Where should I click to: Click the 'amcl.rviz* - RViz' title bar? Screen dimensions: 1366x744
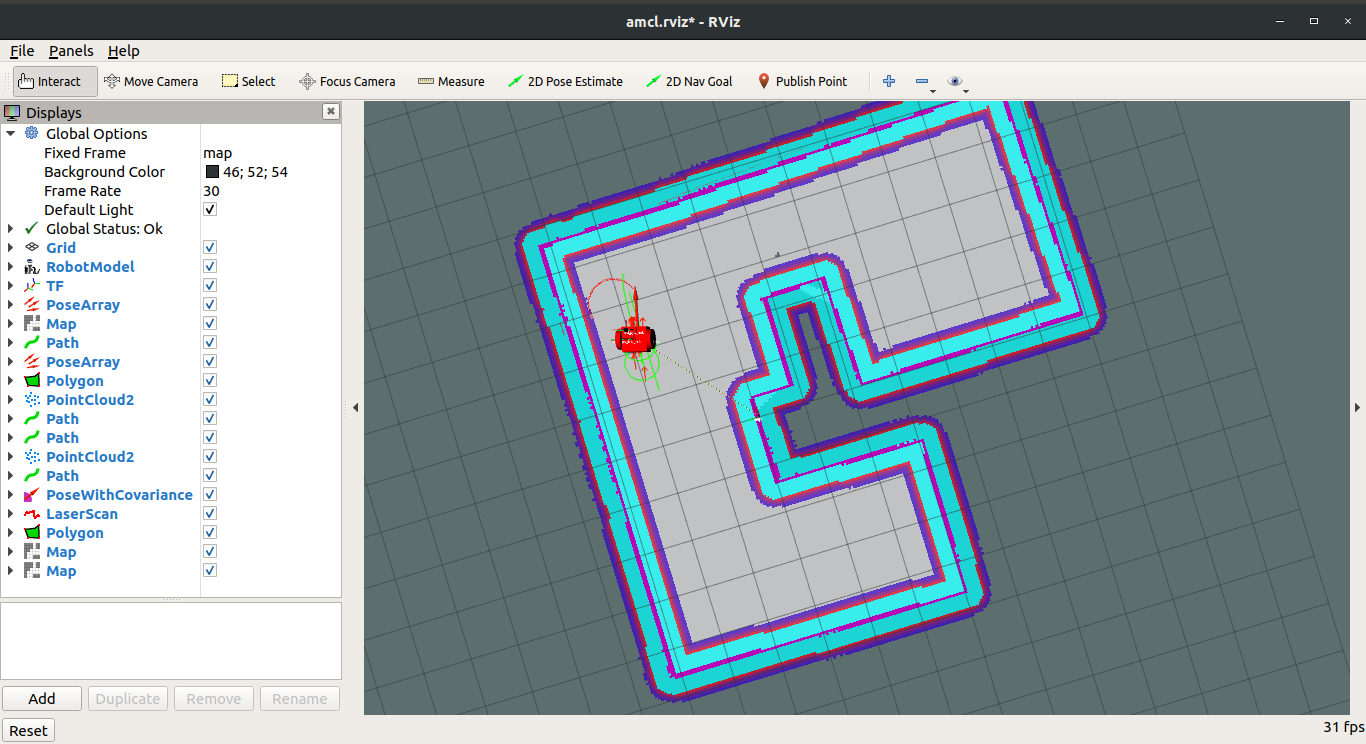click(682, 22)
